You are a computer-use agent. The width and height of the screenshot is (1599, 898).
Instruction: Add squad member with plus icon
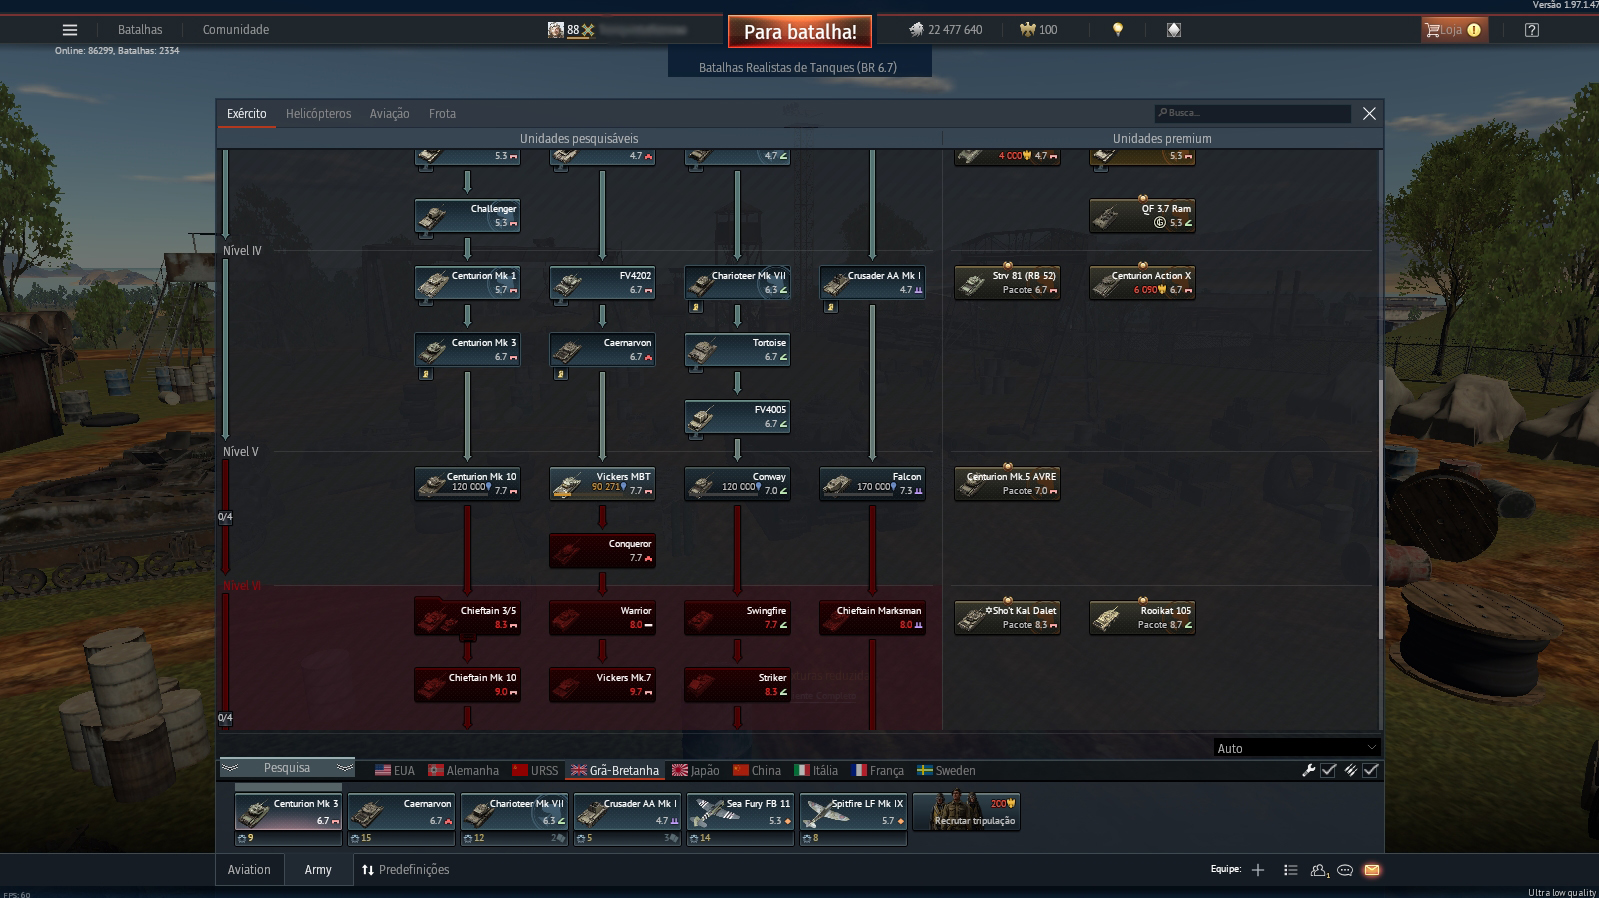[1258, 870]
